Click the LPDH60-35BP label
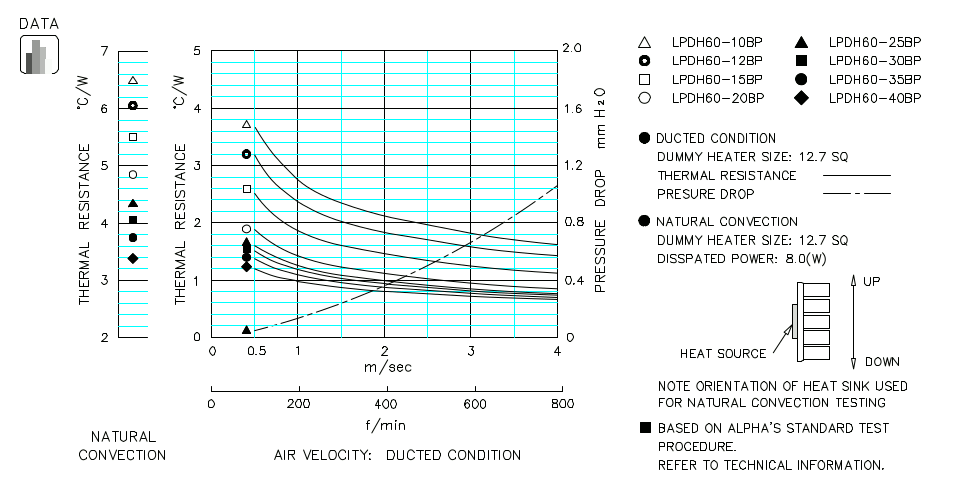 [875, 79]
